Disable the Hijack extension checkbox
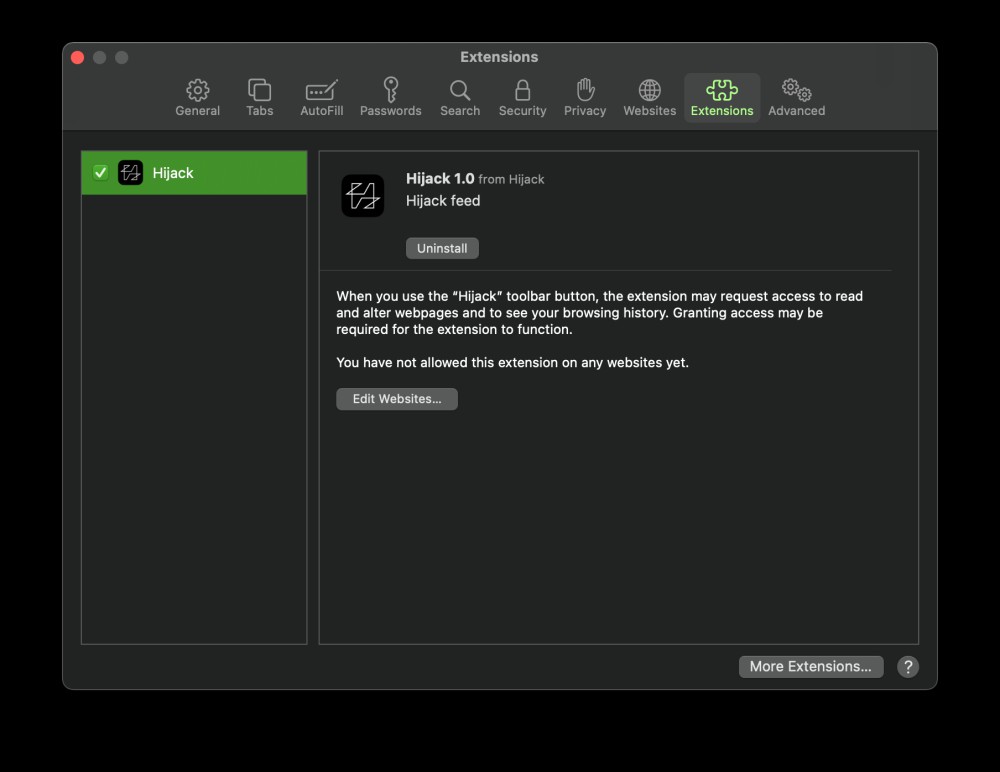Image resolution: width=1000 pixels, height=772 pixels. click(x=101, y=173)
